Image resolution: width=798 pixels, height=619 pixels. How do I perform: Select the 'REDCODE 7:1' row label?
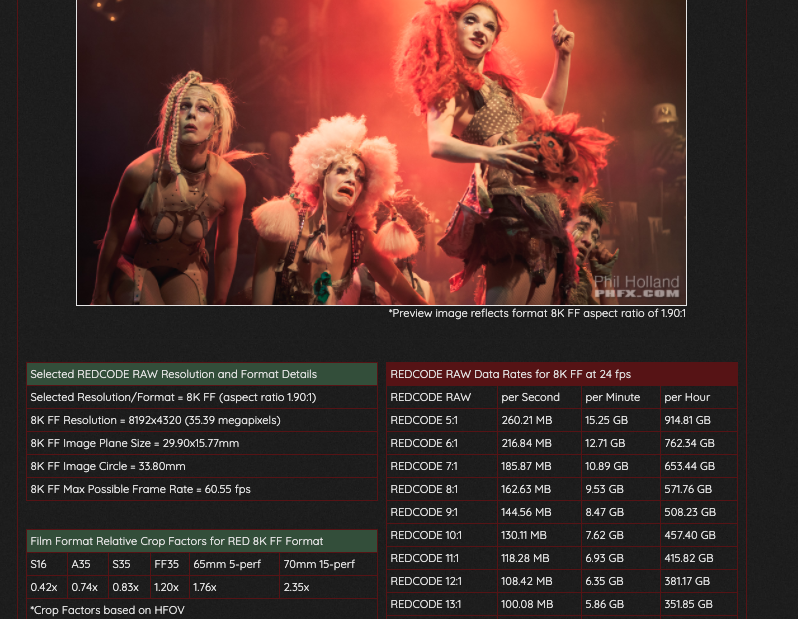[x=442, y=466]
